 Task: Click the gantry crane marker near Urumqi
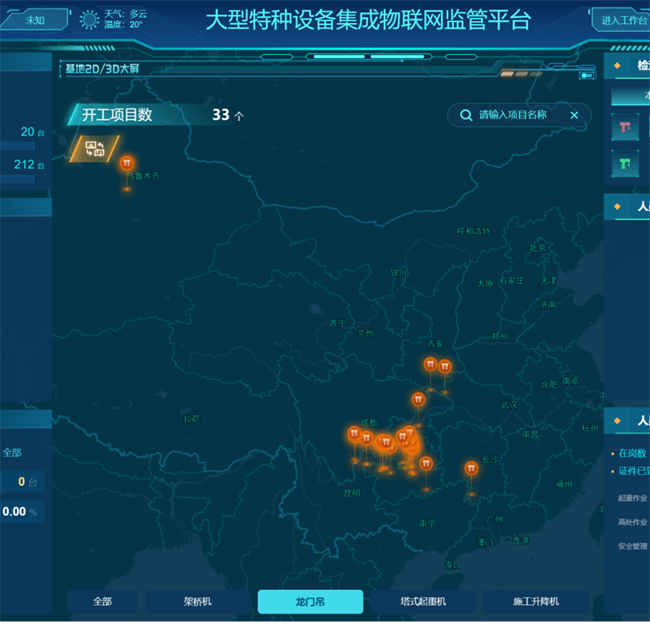coord(126,164)
